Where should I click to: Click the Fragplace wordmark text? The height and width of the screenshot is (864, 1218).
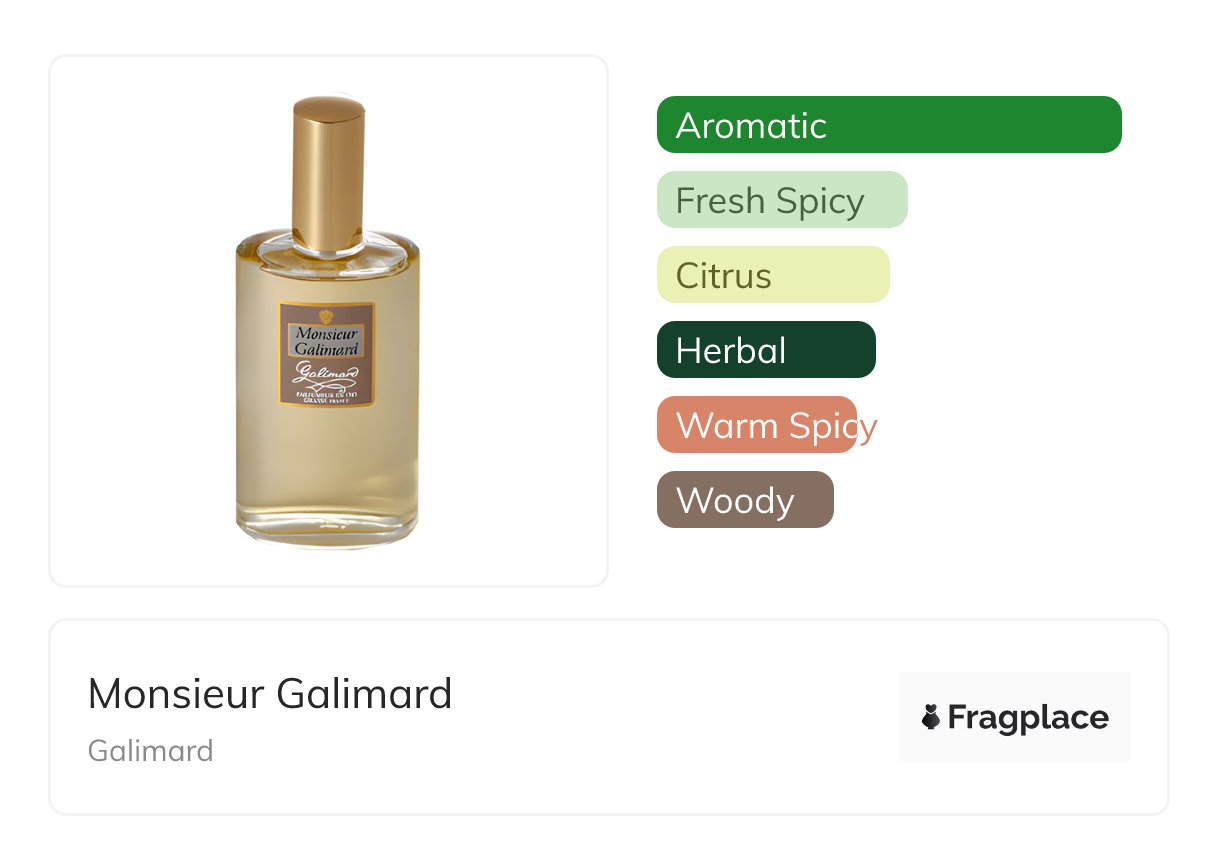(x=1028, y=718)
